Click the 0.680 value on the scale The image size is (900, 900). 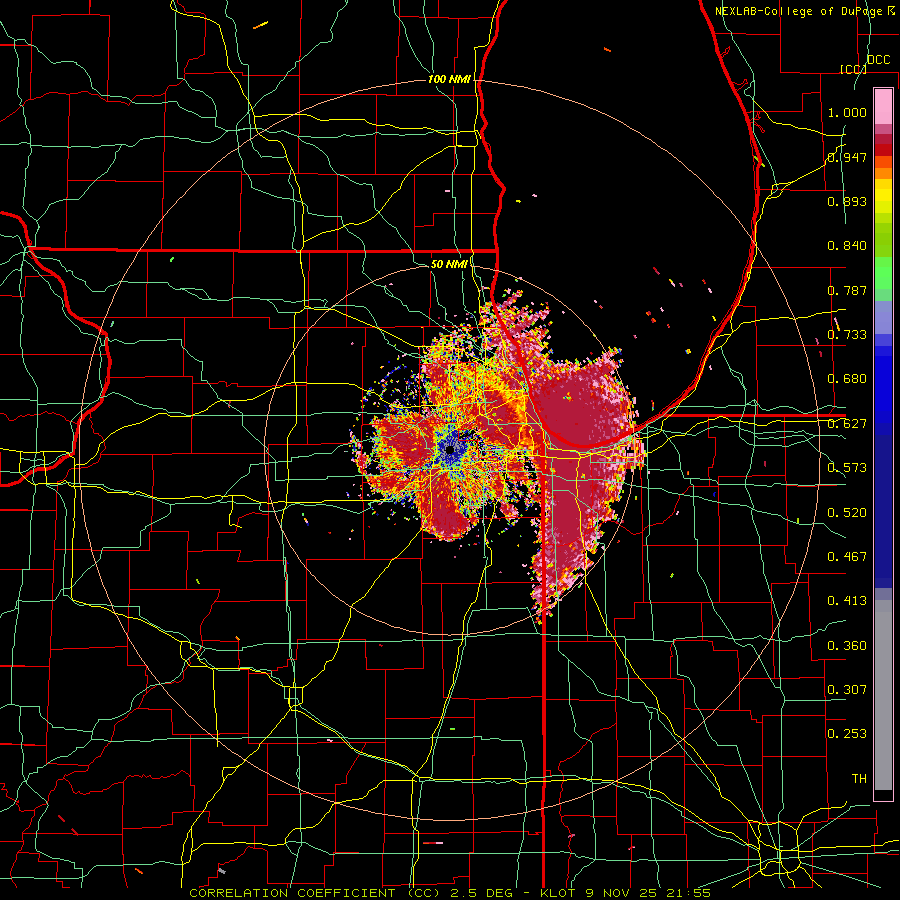[x=847, y=379]
